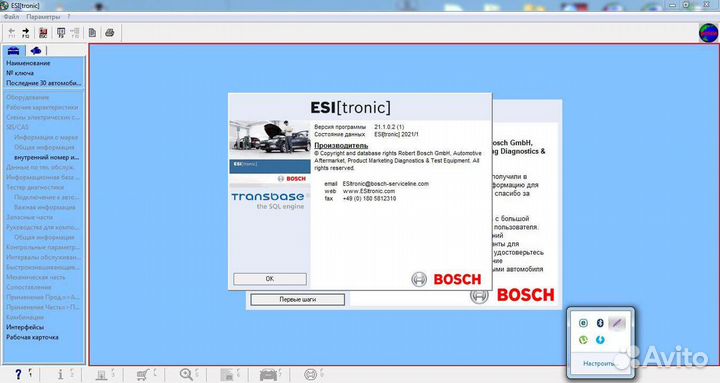This screenshot has width=720, height=383.
Task: Click the green uTorrent icon in tray popup
Action: [x=583, y=340]
